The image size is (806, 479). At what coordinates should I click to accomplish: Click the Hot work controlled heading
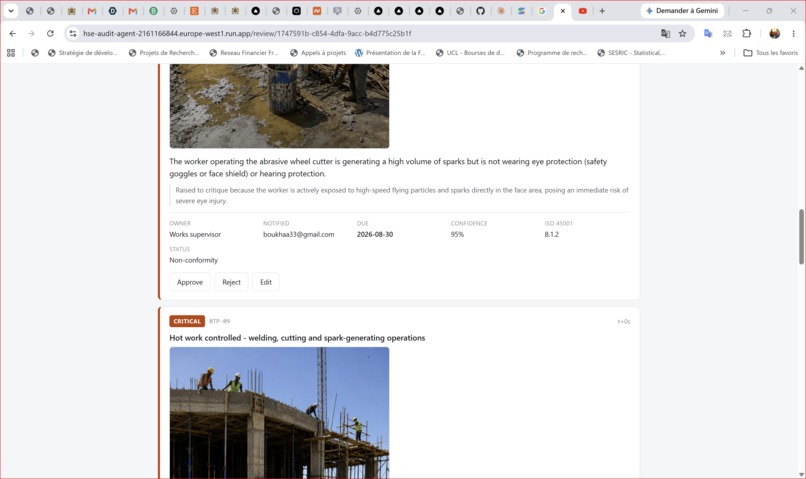pyautogui.click(x=297, y=338)
